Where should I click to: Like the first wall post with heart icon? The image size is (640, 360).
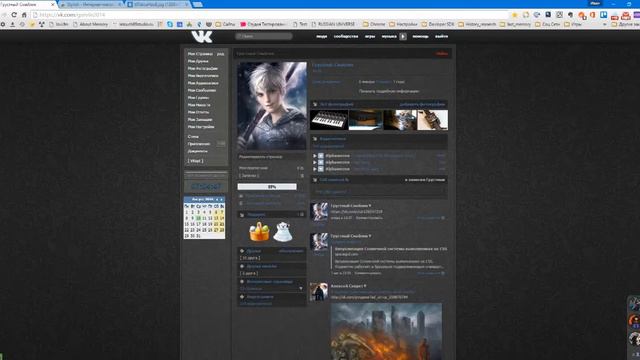pyautogui.click(x=443, y=218)
